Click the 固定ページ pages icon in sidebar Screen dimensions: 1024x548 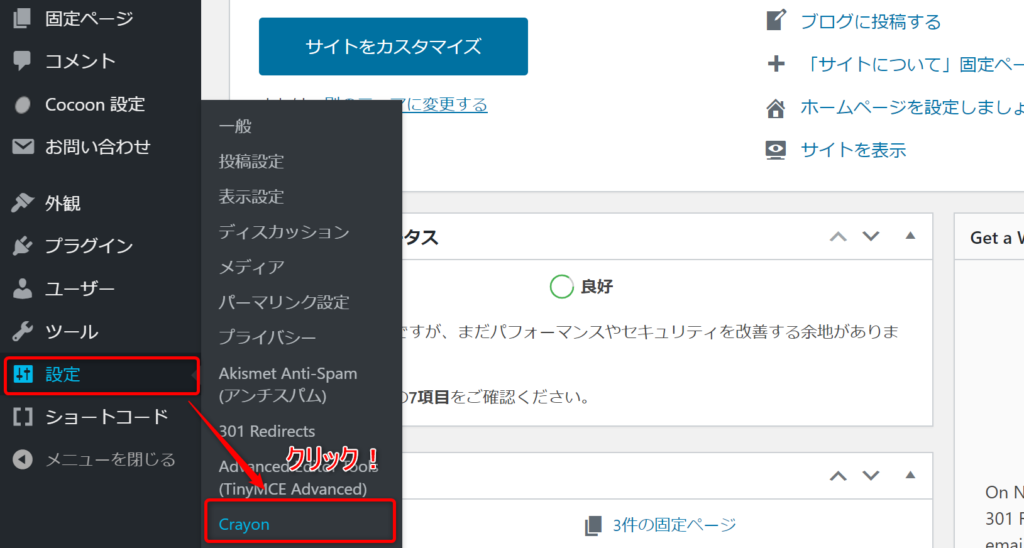coord(22,20)
